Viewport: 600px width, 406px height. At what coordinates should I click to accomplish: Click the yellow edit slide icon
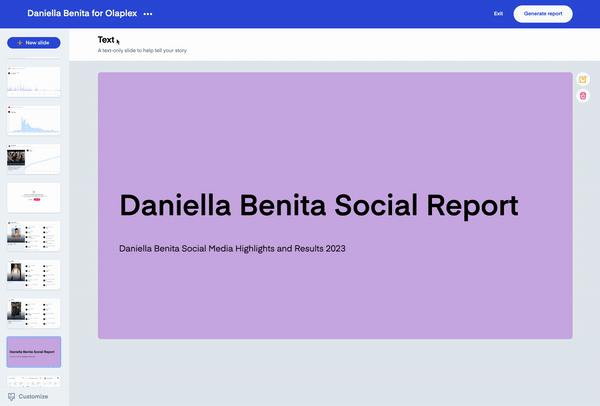point(583,79)
